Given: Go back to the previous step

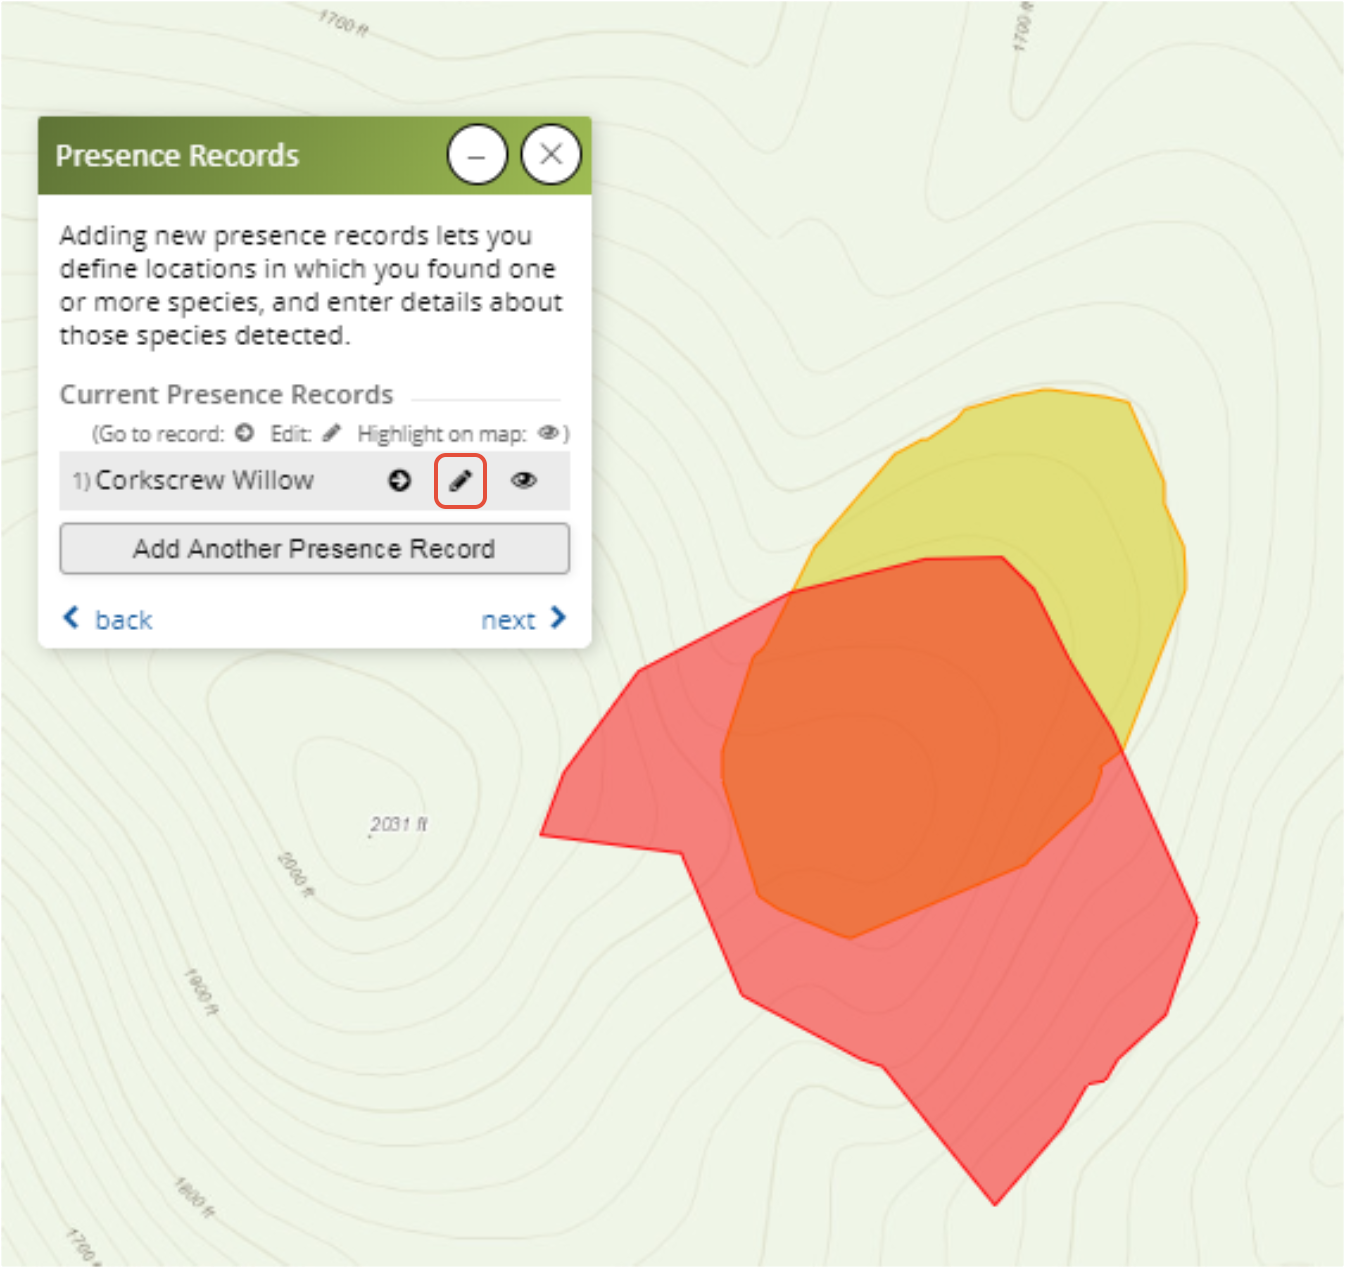Looking at the screenshot, I should (108, 619).
